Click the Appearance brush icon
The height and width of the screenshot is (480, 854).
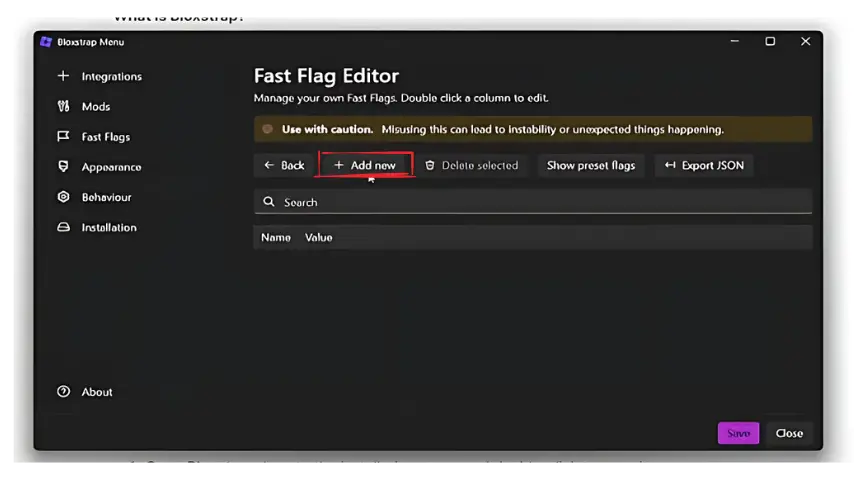pos(64,167)
